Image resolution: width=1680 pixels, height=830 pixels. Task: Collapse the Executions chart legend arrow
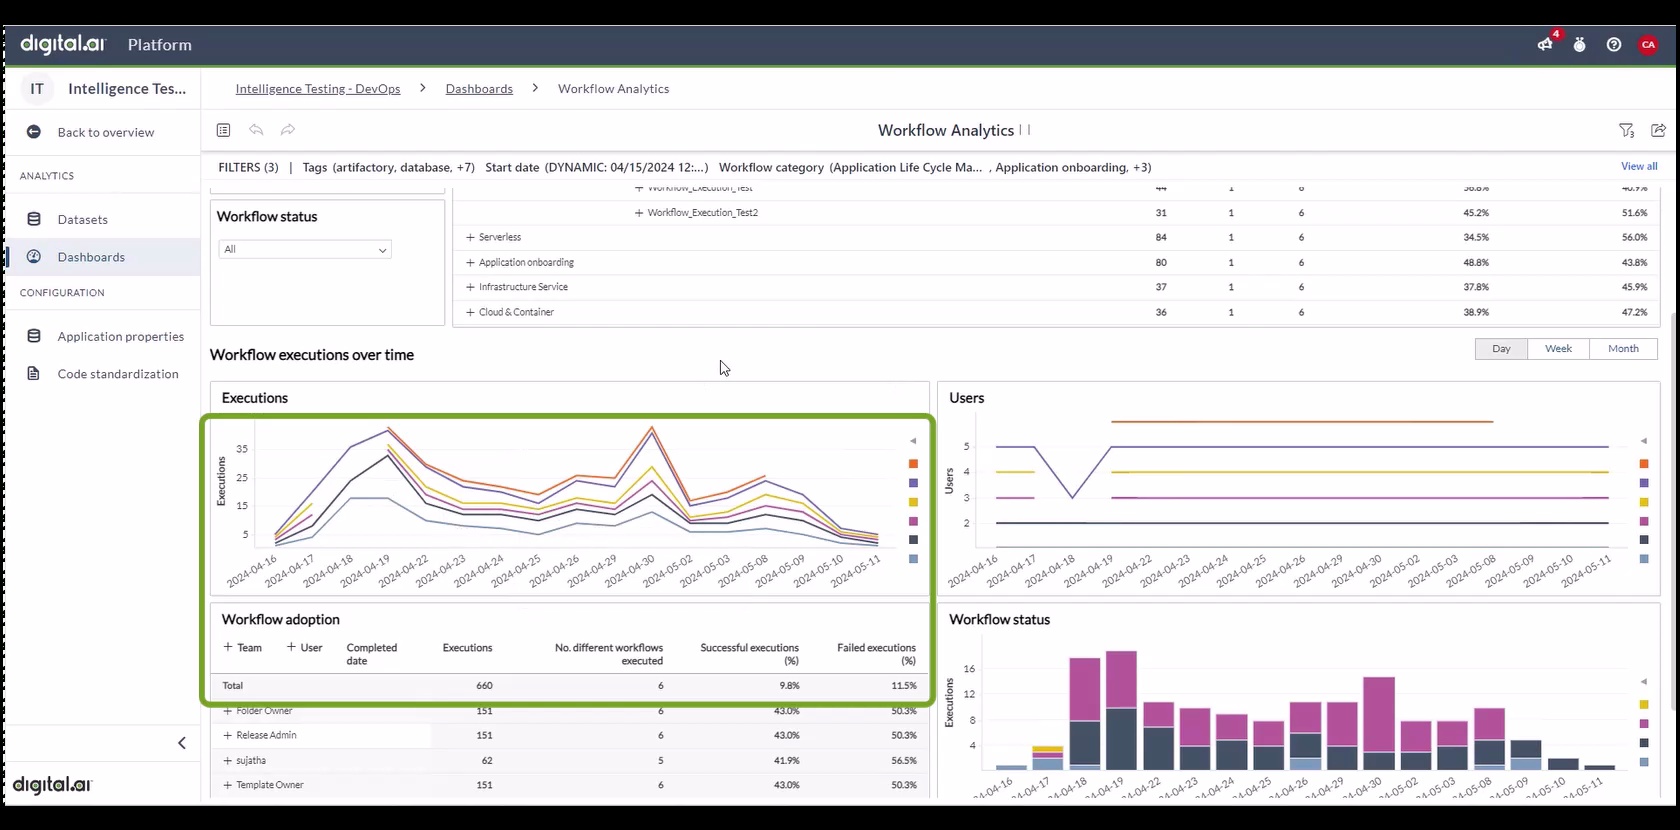tap(913, 441)
